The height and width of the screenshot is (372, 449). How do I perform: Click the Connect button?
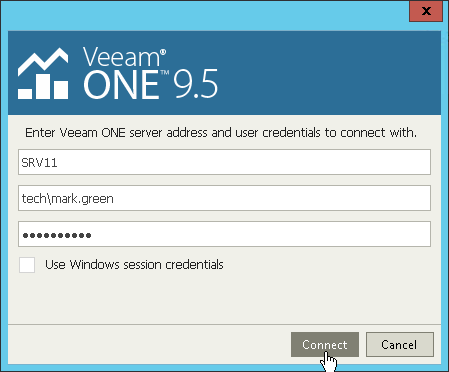(325, 344)
